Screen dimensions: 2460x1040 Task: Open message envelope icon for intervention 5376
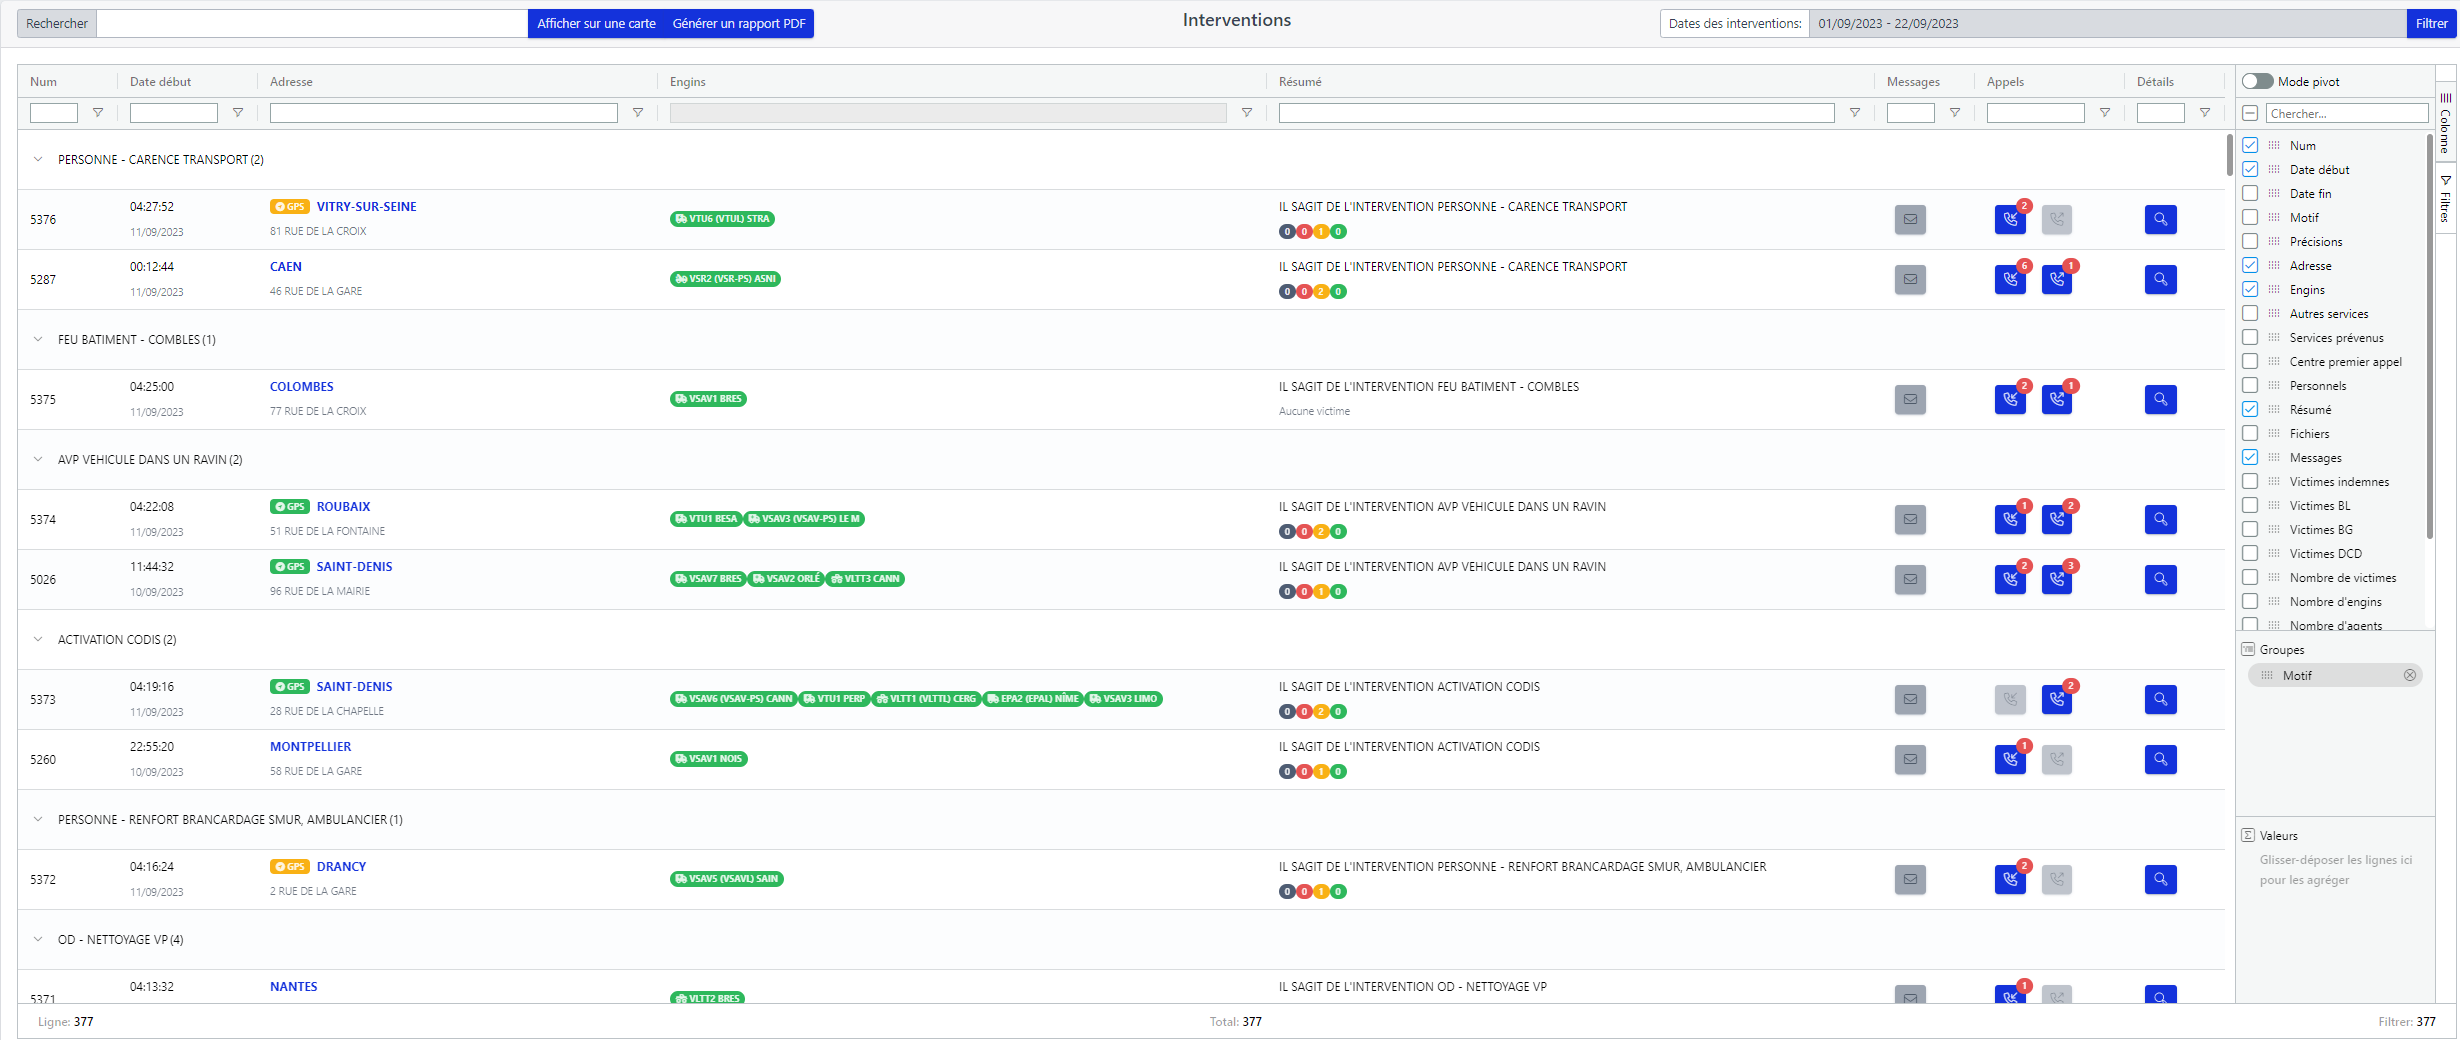pyautogui.click(x=1910, y=220)
